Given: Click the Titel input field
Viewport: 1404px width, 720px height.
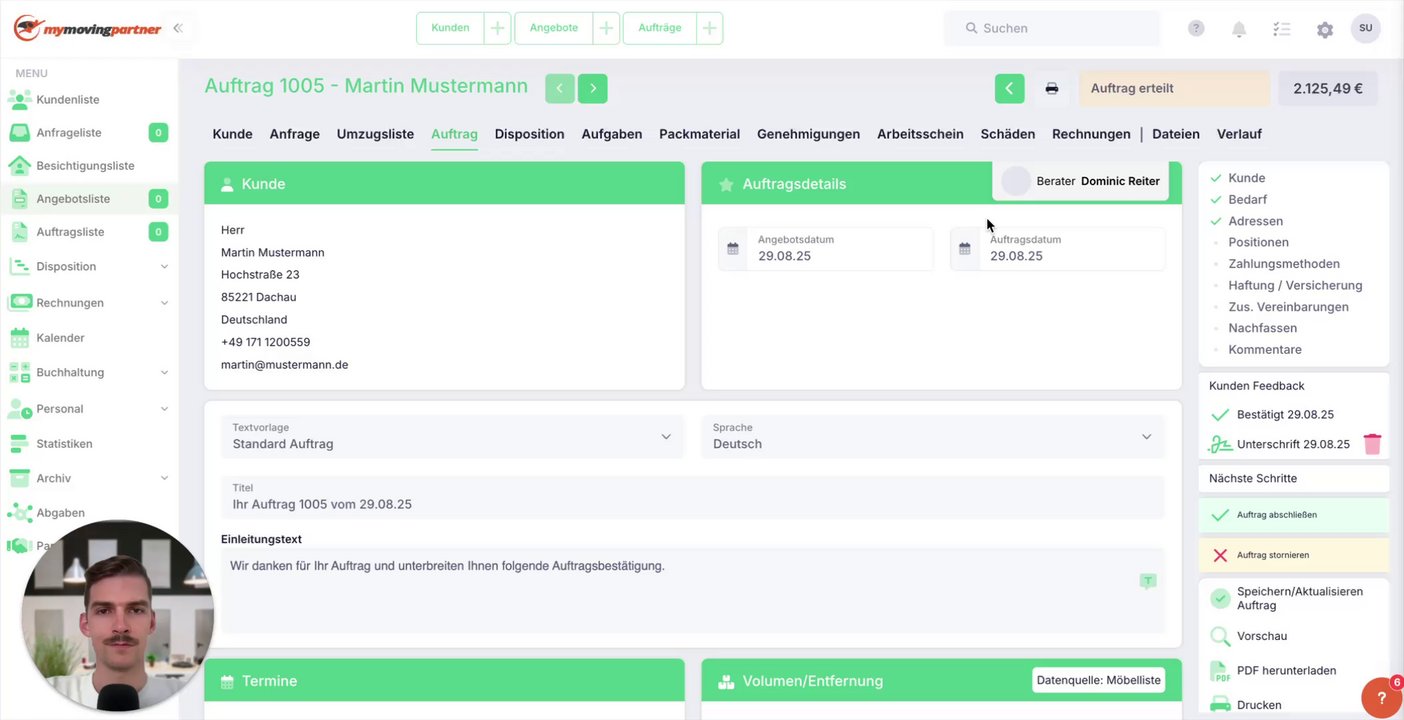Looking at the screenshot, I should (693, 497).
